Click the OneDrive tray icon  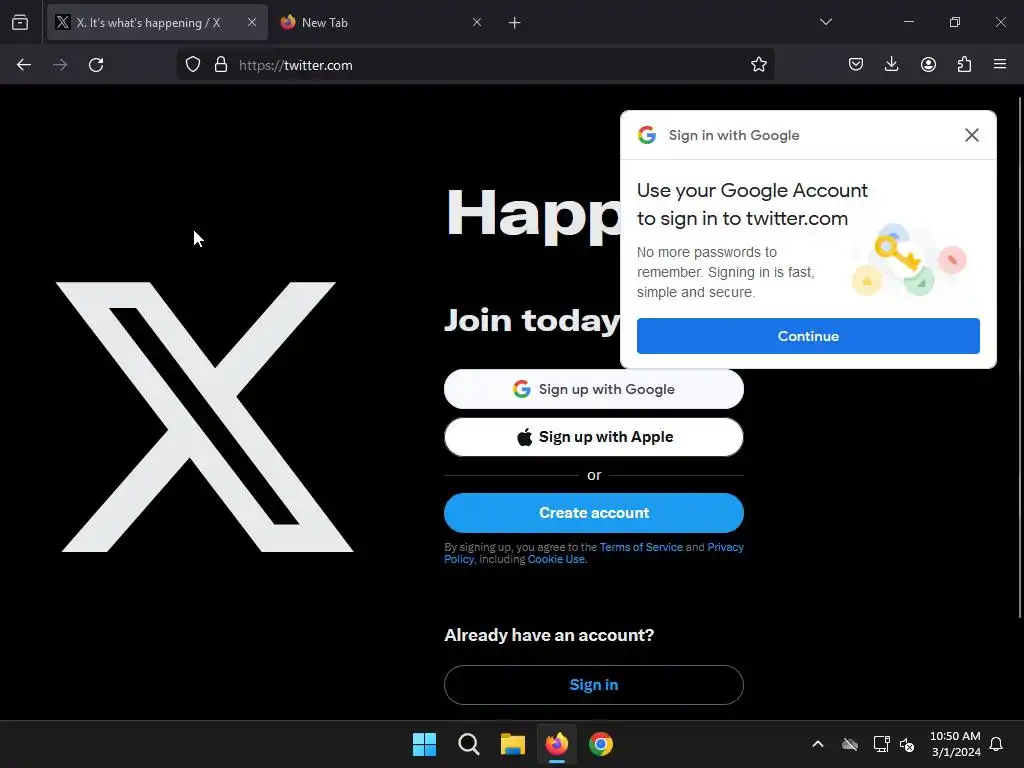(x=850, y=744)
